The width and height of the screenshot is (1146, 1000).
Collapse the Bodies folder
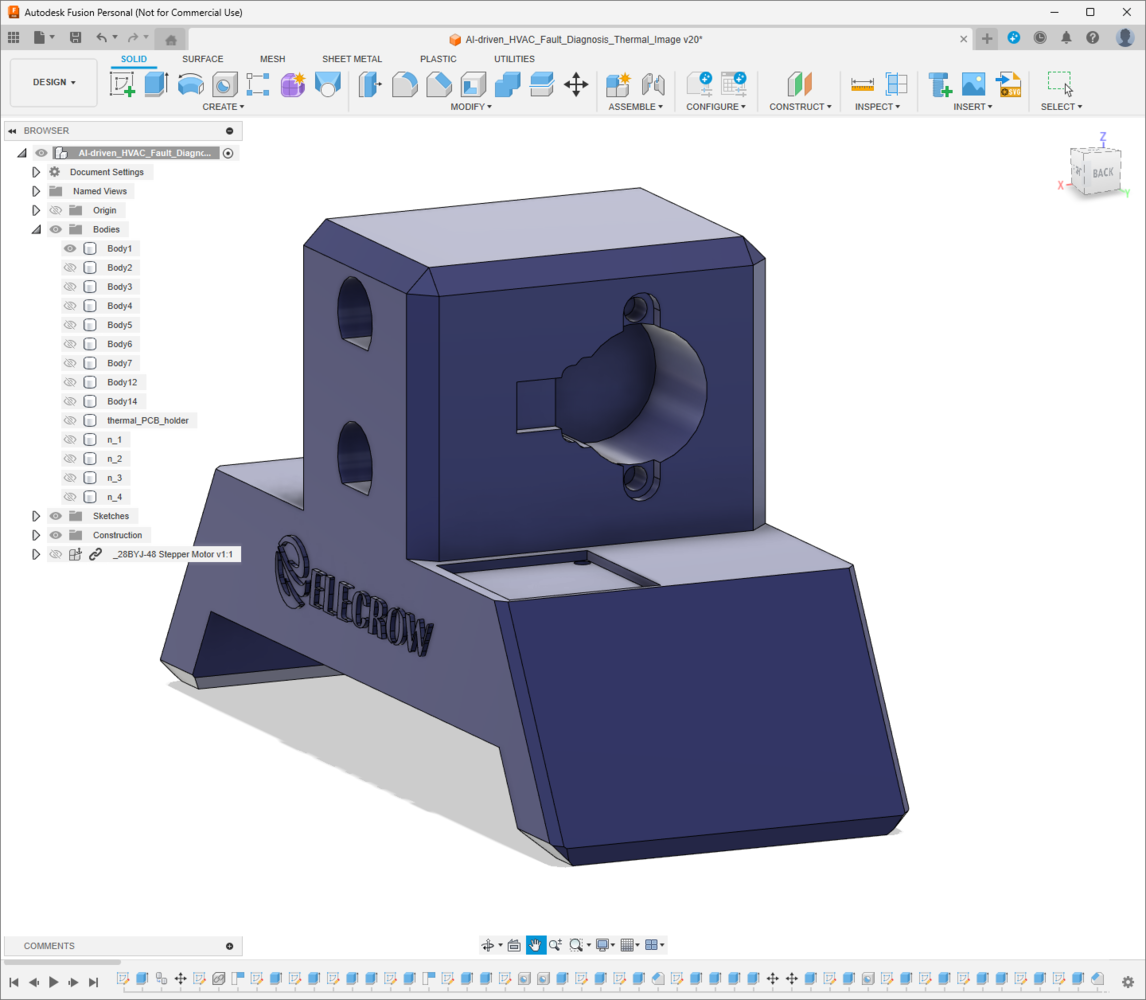pyautogui.click(x=36, y=230)
